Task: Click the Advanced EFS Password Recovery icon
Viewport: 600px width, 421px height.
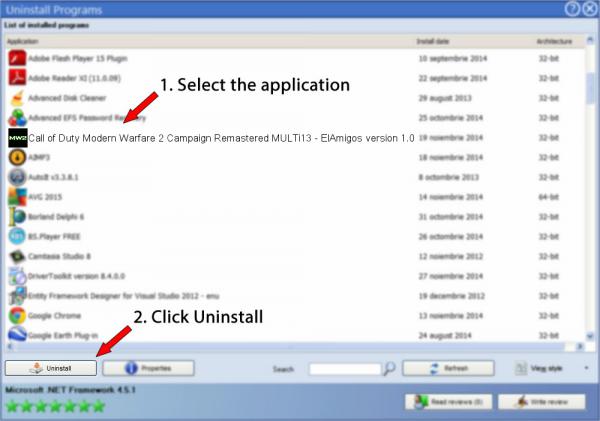Action: click(x=17, y=117)
